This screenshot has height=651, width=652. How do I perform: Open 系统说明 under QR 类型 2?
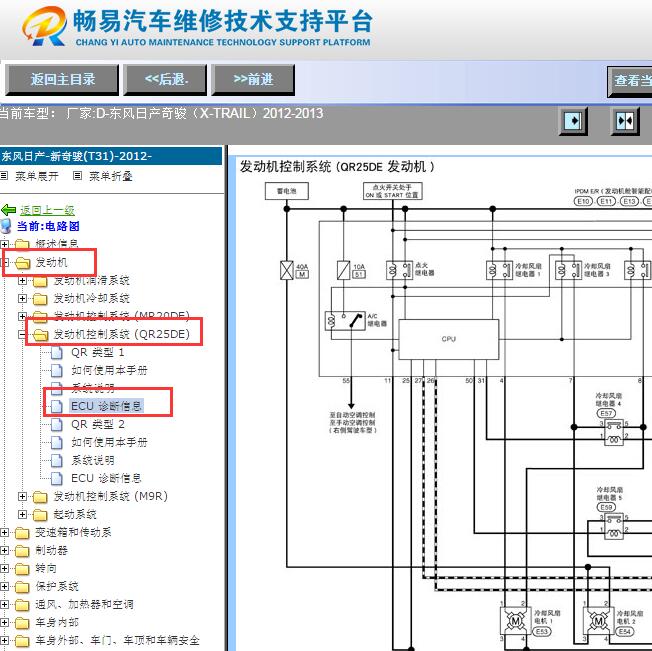93,460
